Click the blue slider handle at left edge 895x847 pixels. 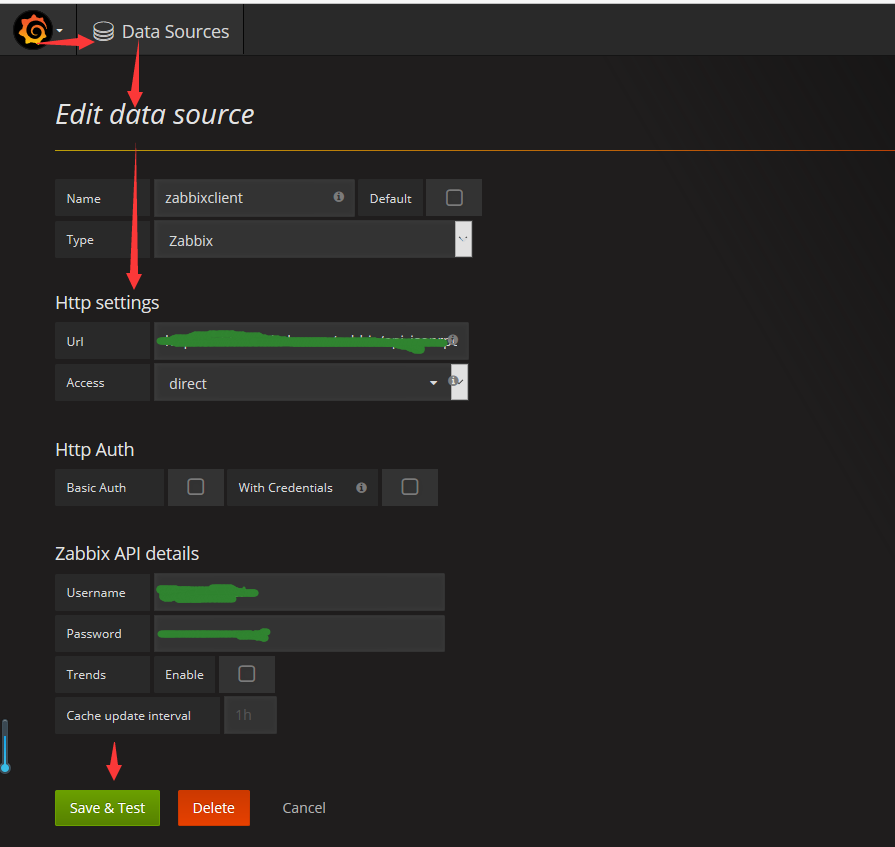5,768
